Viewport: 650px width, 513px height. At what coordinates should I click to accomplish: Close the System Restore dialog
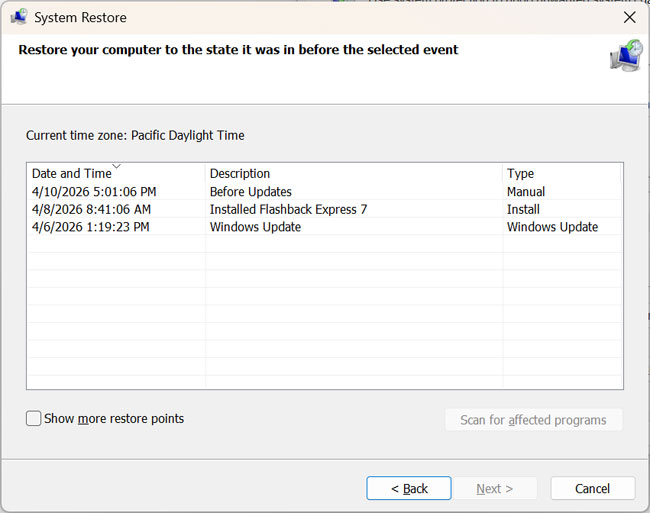pyautogui.click(x=630, y=17)
